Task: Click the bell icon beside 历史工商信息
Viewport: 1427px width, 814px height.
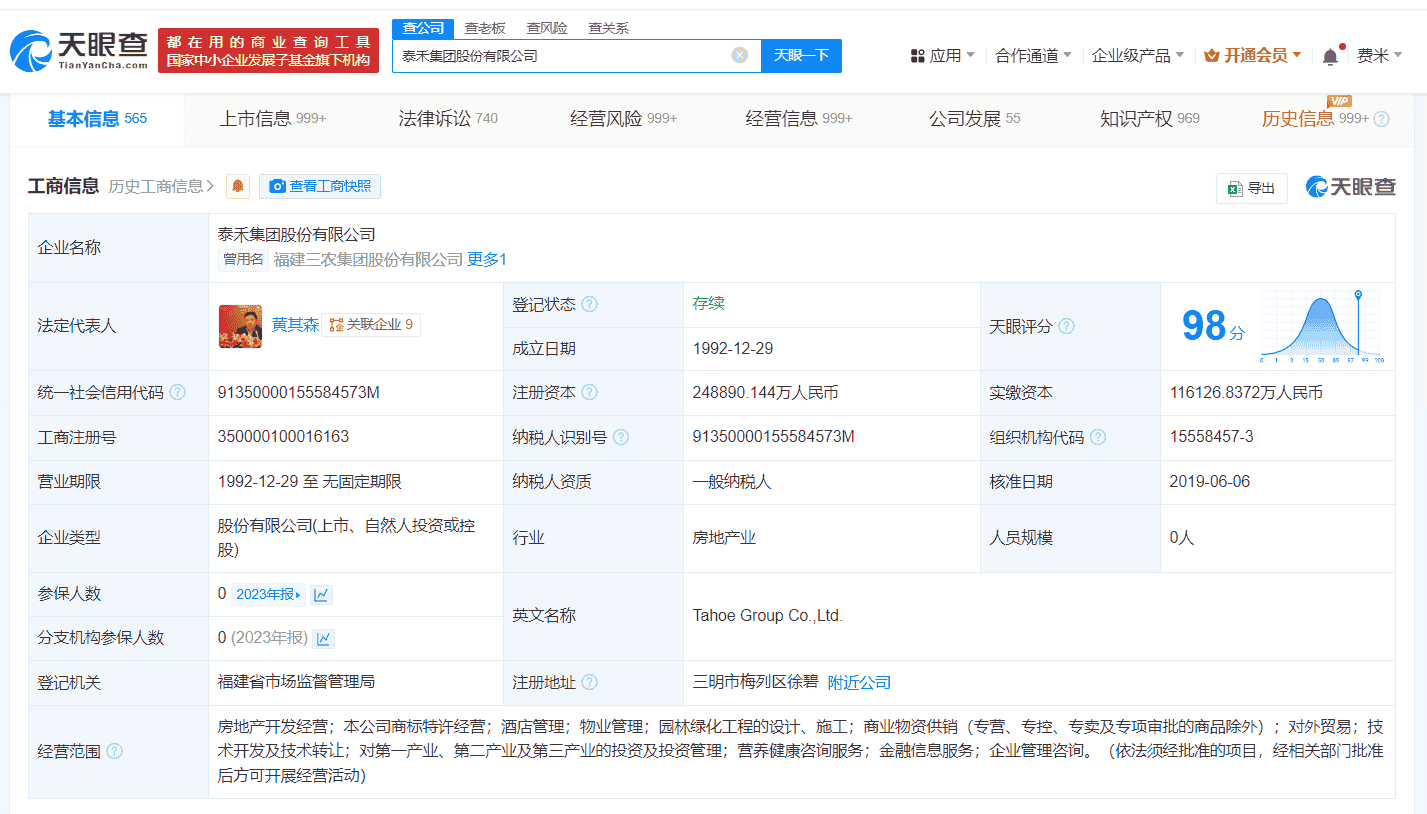Action: [x=237, y=186]
